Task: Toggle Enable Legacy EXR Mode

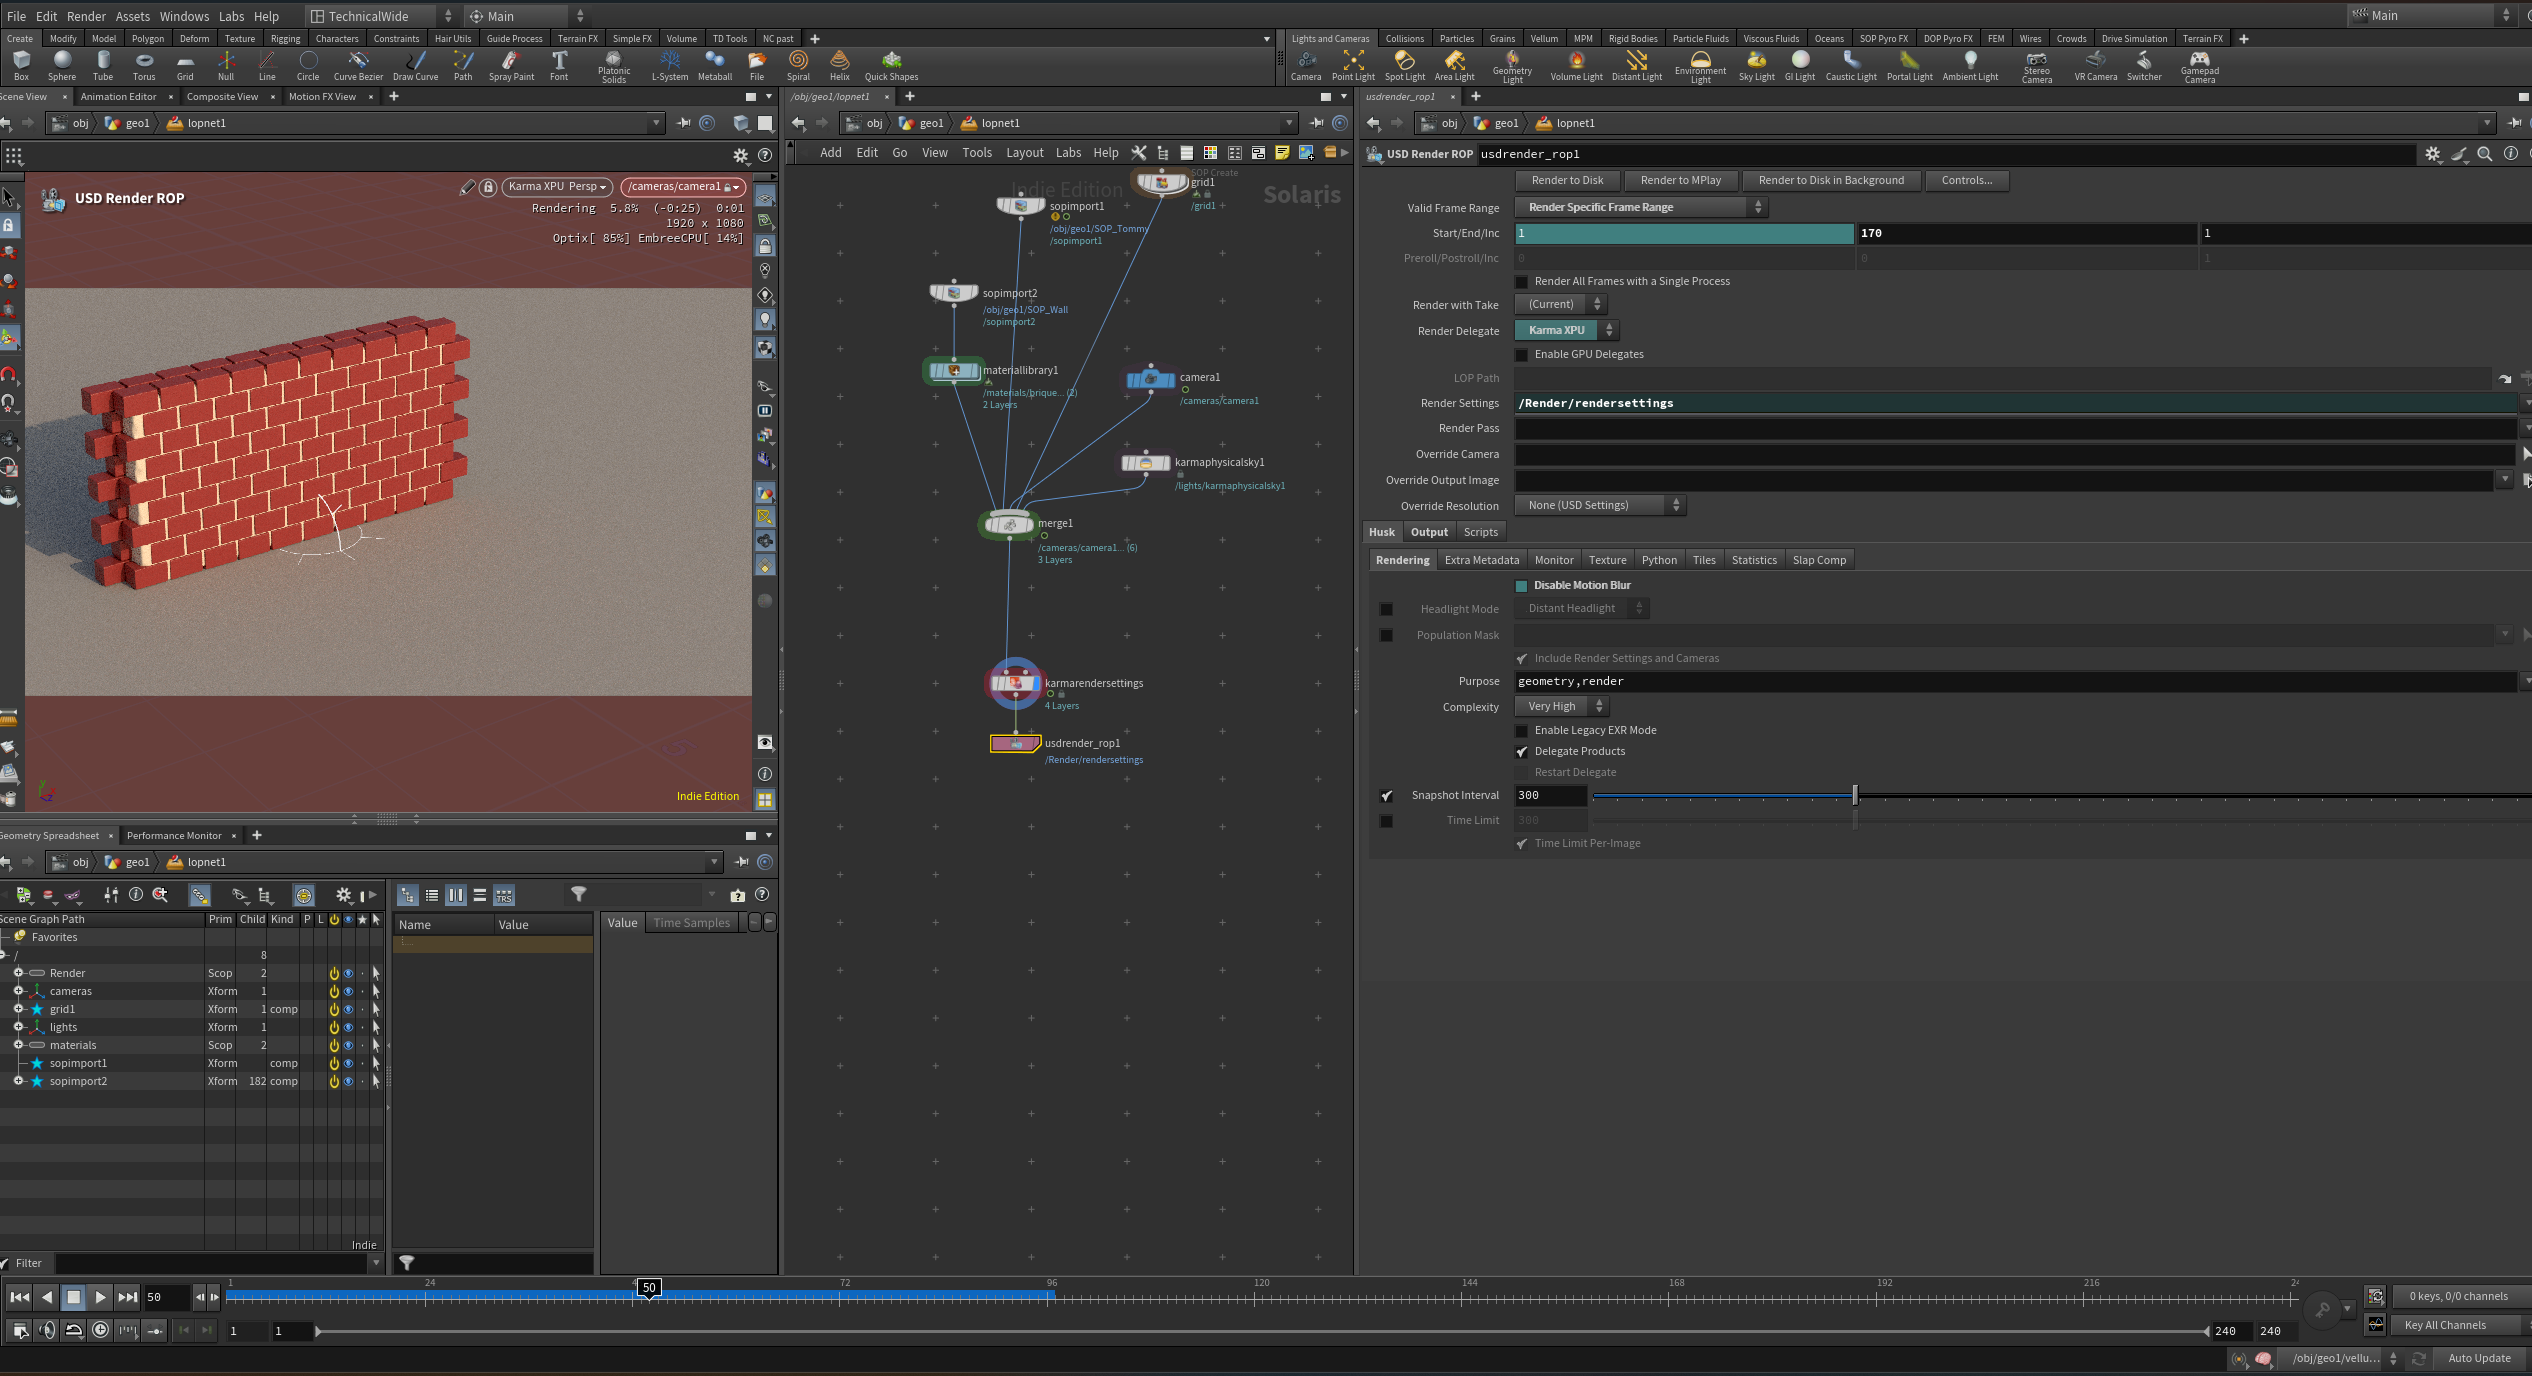Action: [x=1522, y=731]
